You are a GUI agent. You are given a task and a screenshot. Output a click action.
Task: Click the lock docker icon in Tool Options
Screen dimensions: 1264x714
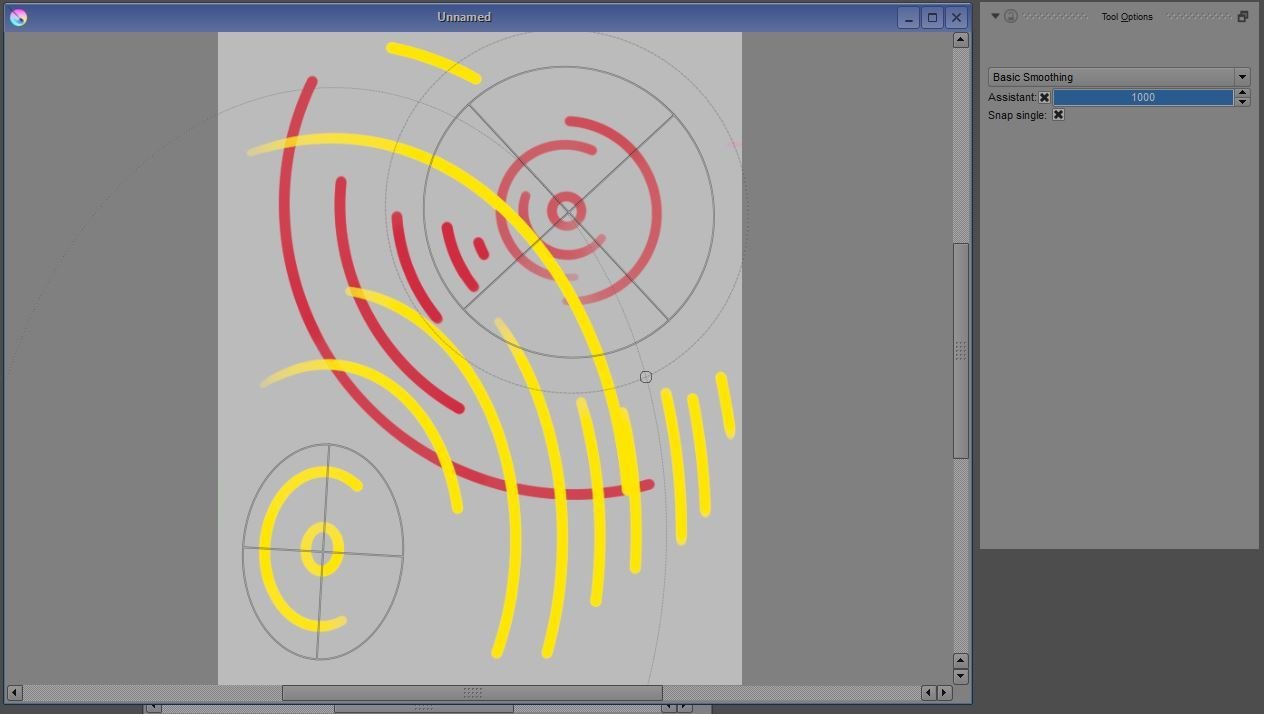[x=1011, y=16]
